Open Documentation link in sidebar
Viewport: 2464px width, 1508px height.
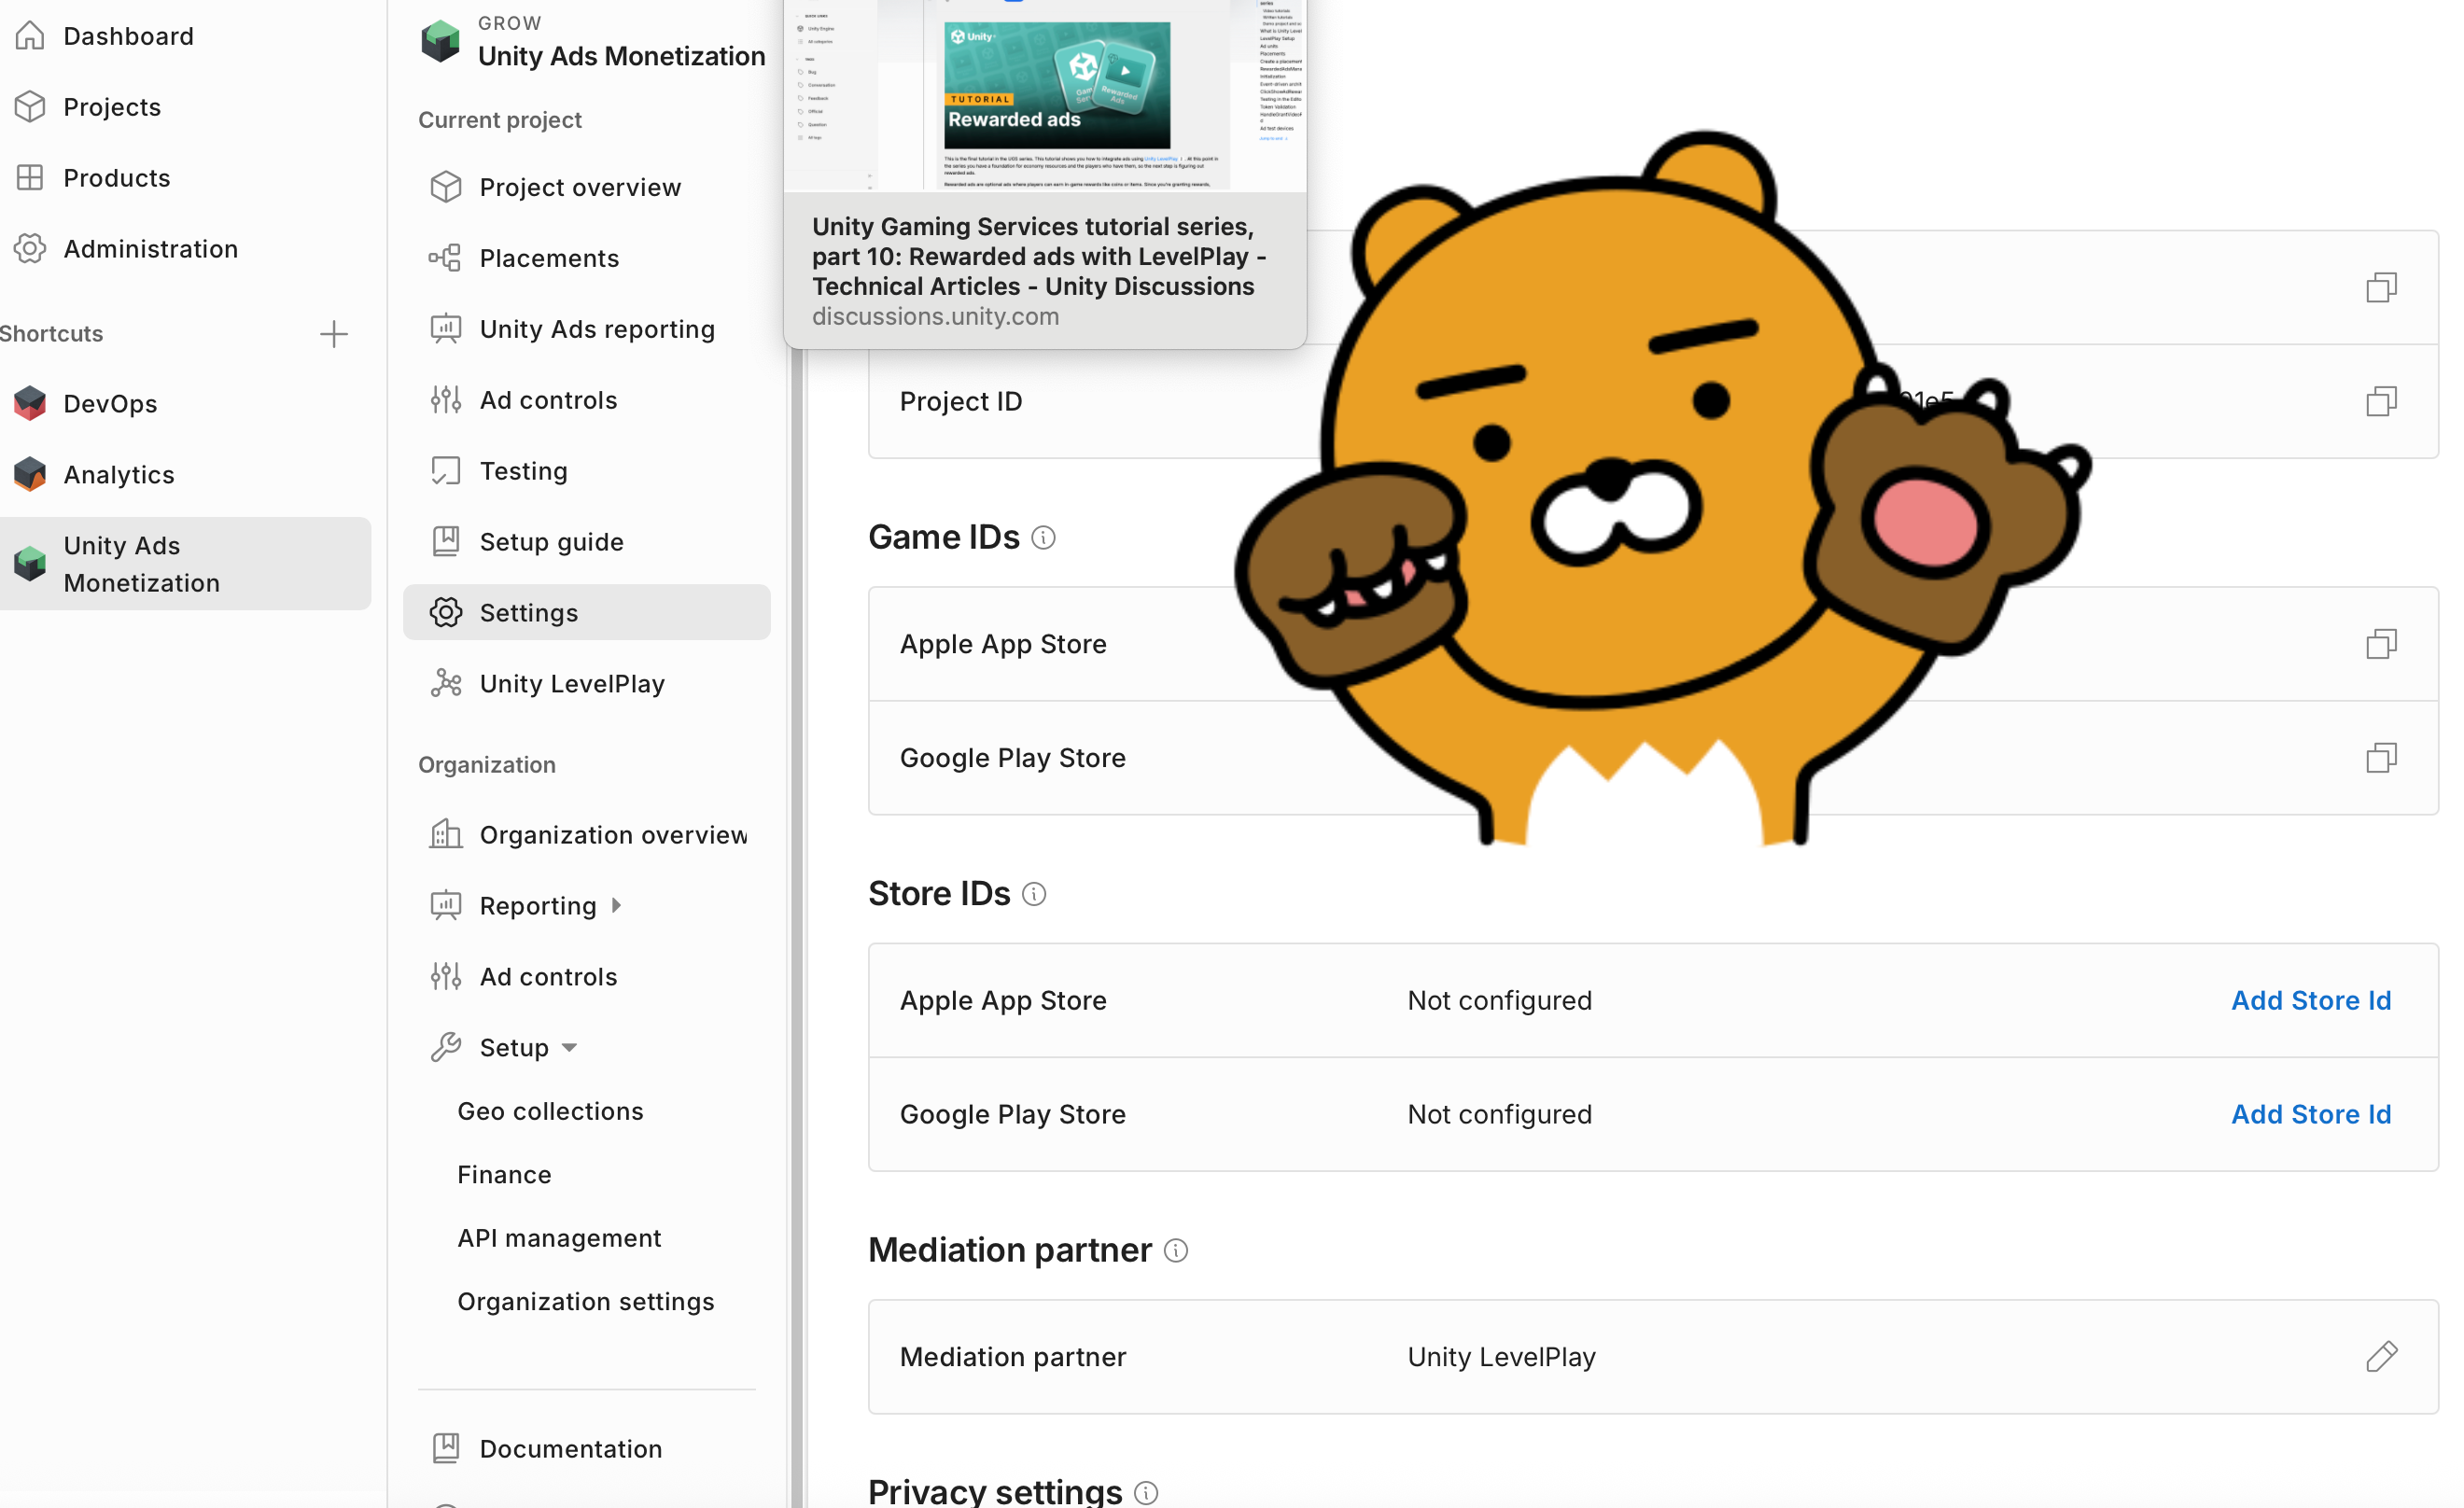pos(570,1448)
